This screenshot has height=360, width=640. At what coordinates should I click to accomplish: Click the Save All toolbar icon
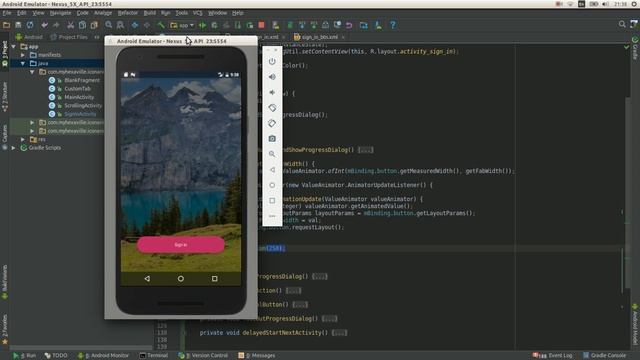pos(18,25)
